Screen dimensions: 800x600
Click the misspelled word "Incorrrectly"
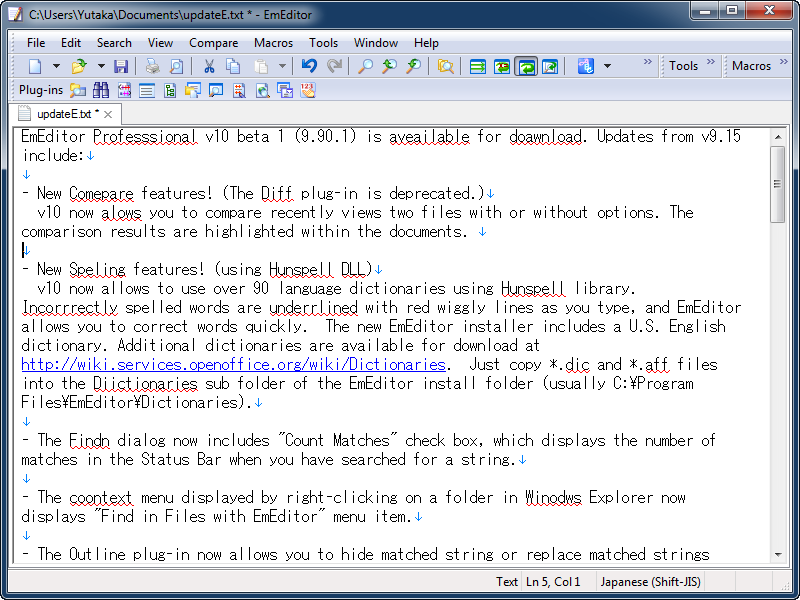pyautogui.click(x=69, y=308)
